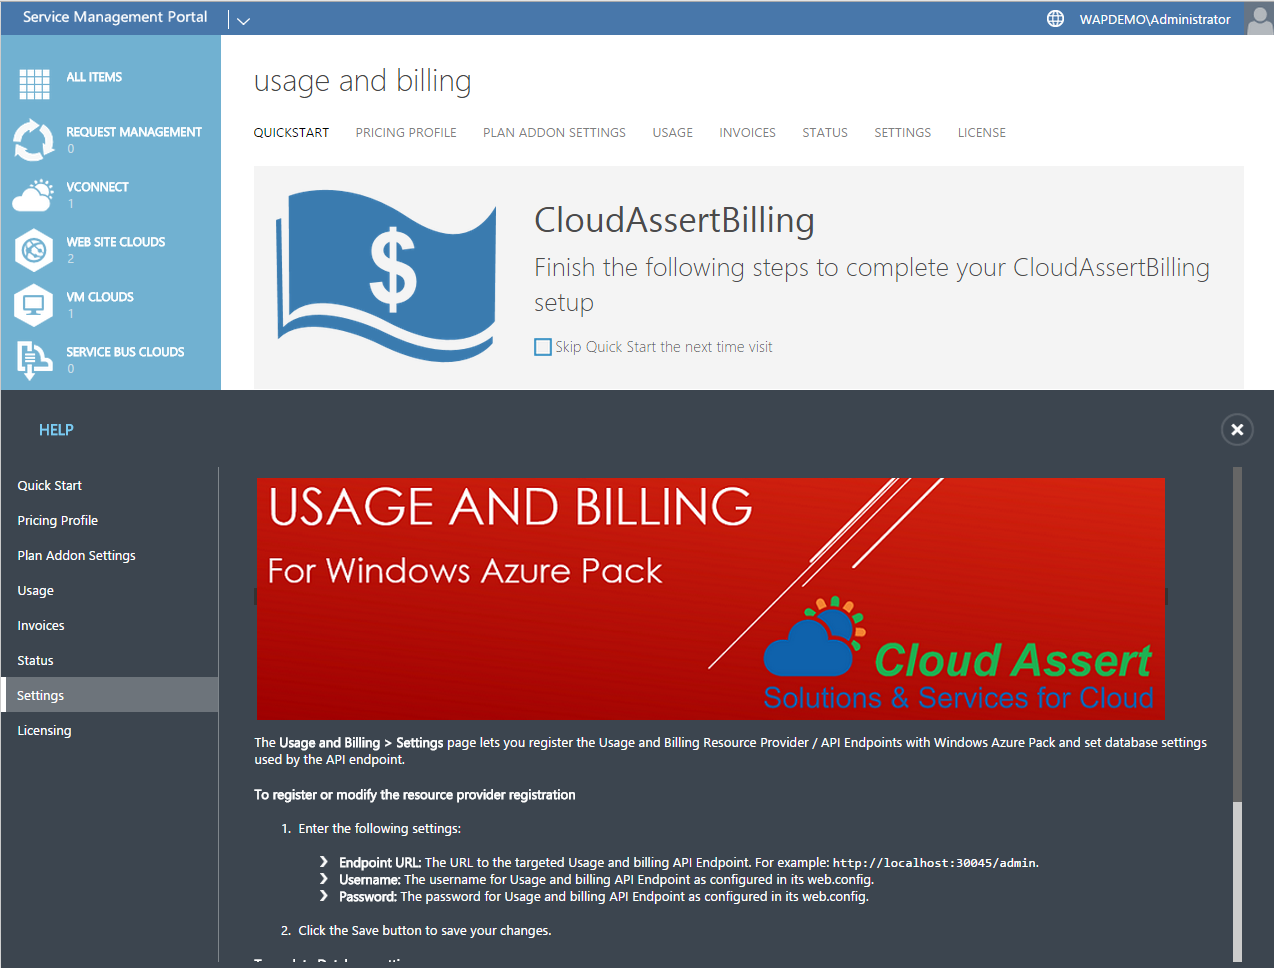Go to the License tab

[982, 132]
